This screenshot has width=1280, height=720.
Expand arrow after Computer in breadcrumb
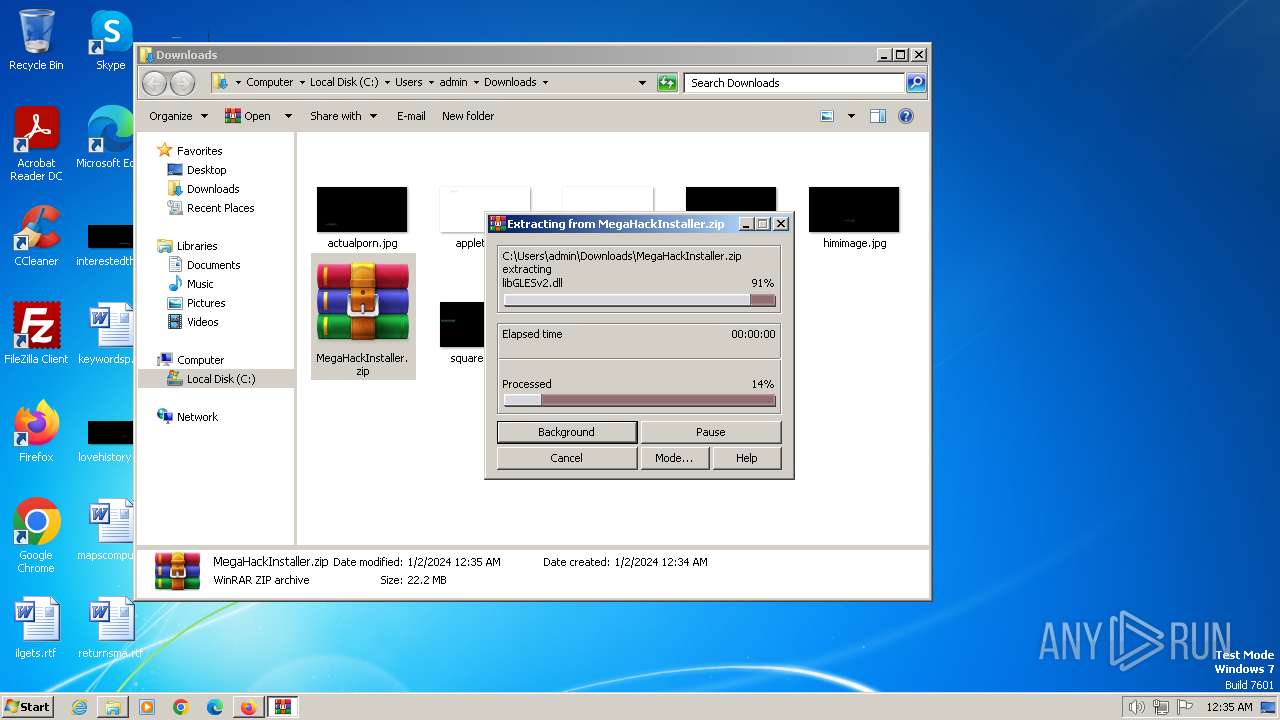(x=302, y=83)
